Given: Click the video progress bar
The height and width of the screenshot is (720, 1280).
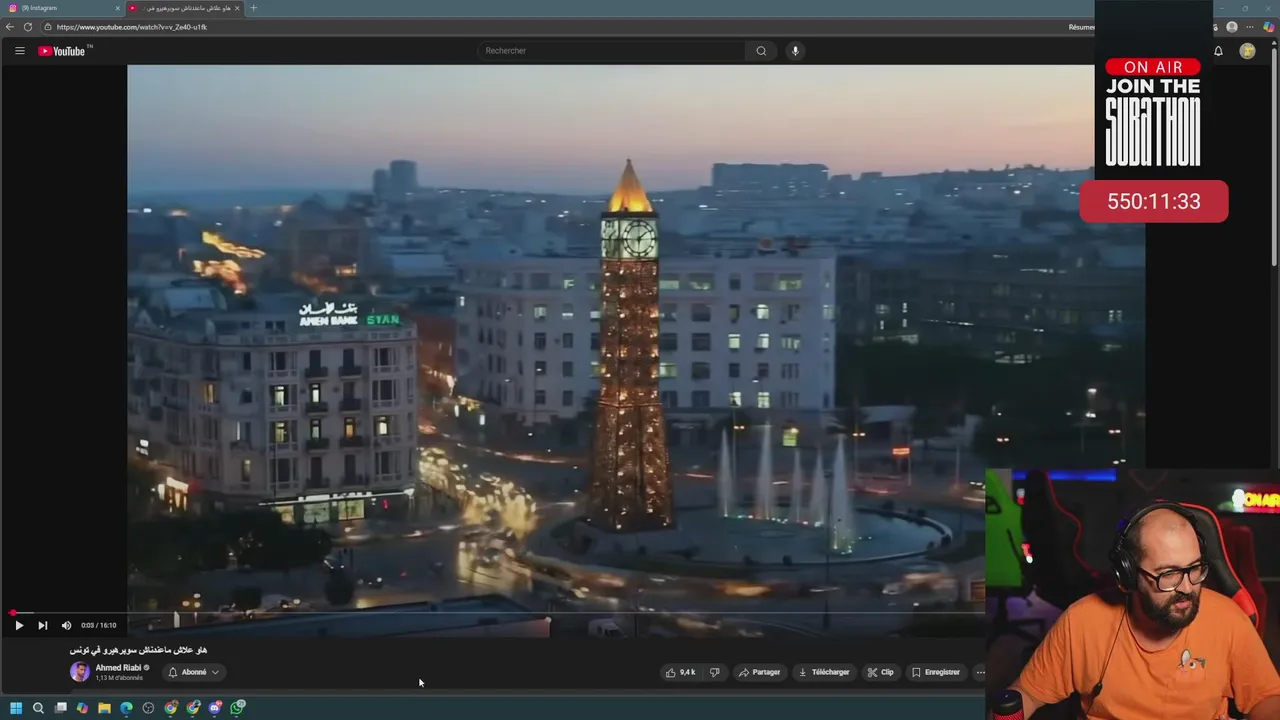Looking at the screenshot, I should point(497,613).
